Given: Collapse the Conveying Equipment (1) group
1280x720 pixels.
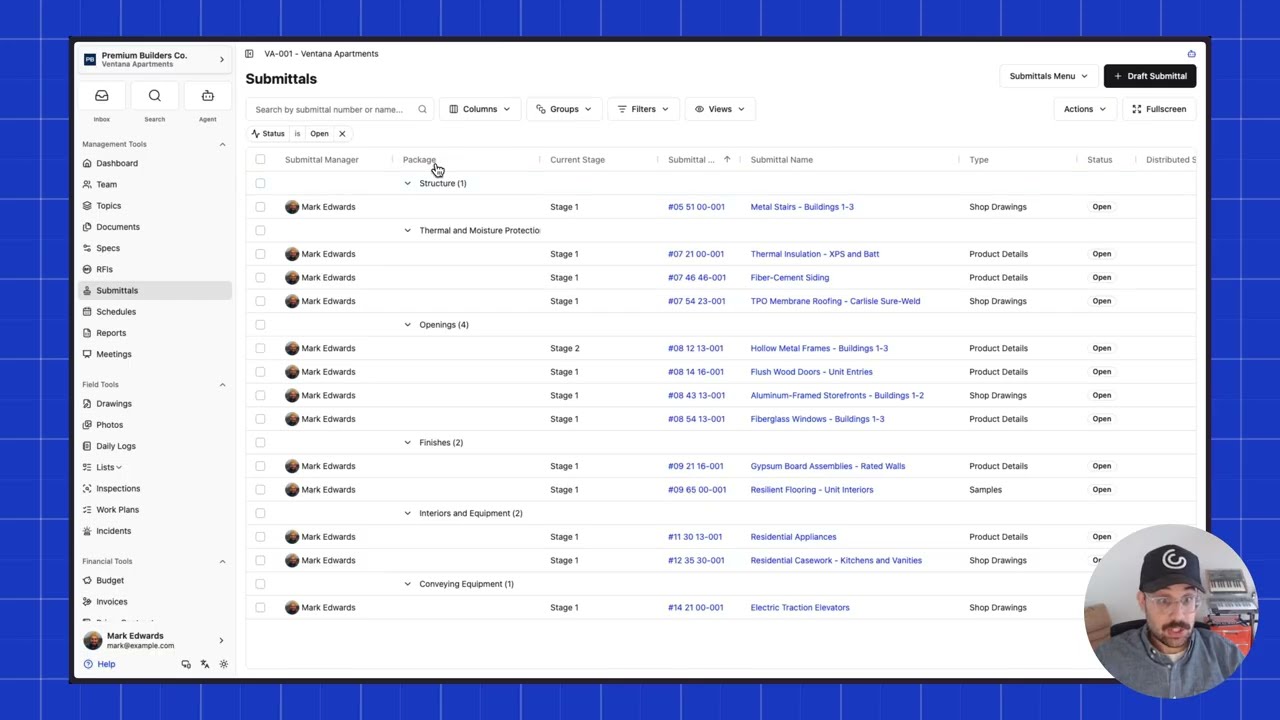Looking at the screenshot, I should click(407, 584).
